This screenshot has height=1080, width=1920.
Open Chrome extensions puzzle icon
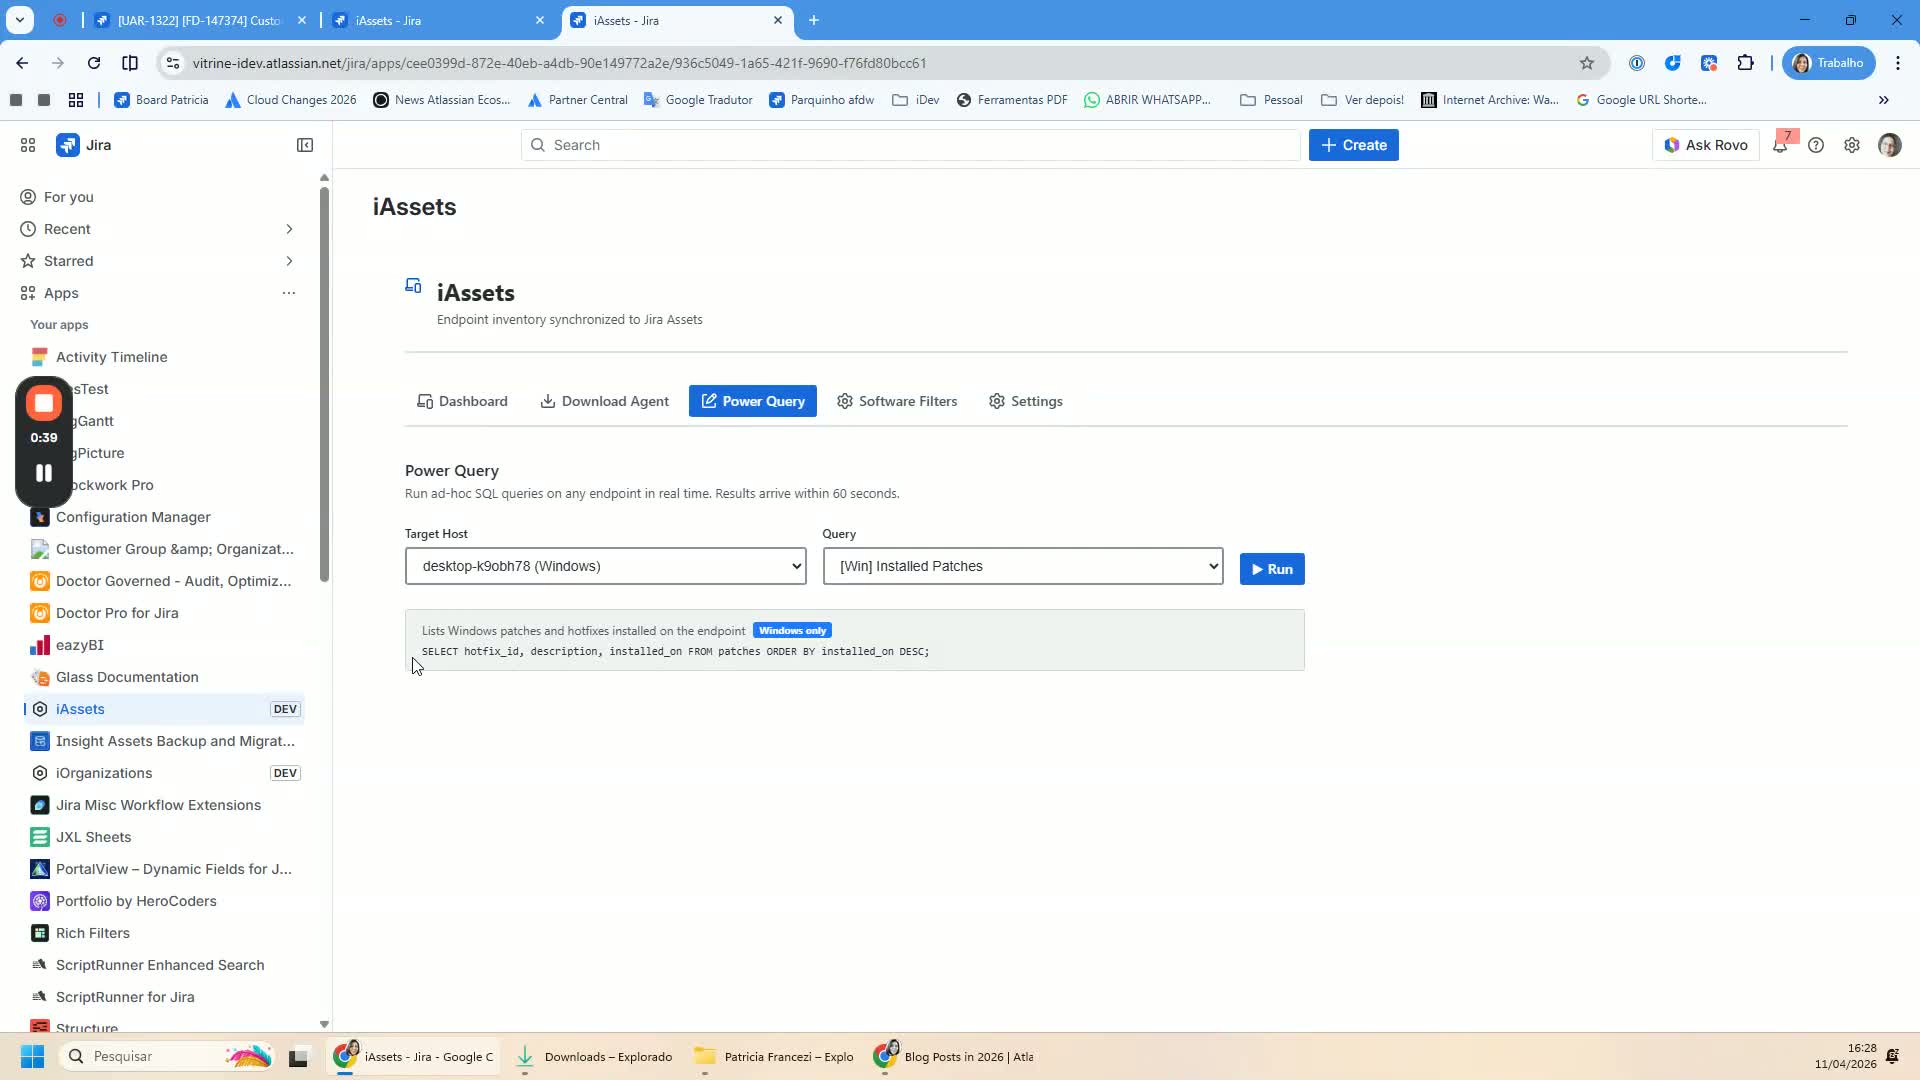pyautogui.click(x=1745, y=63)
